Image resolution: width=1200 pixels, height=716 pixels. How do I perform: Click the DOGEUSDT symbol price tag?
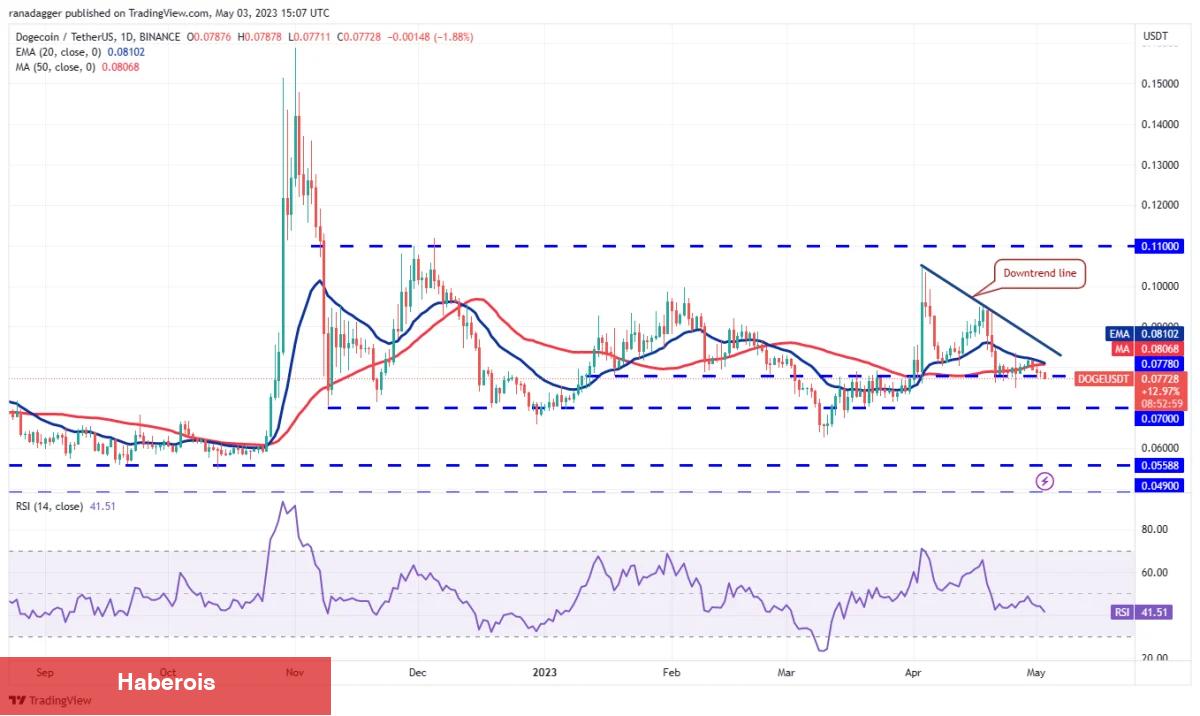1105,380
